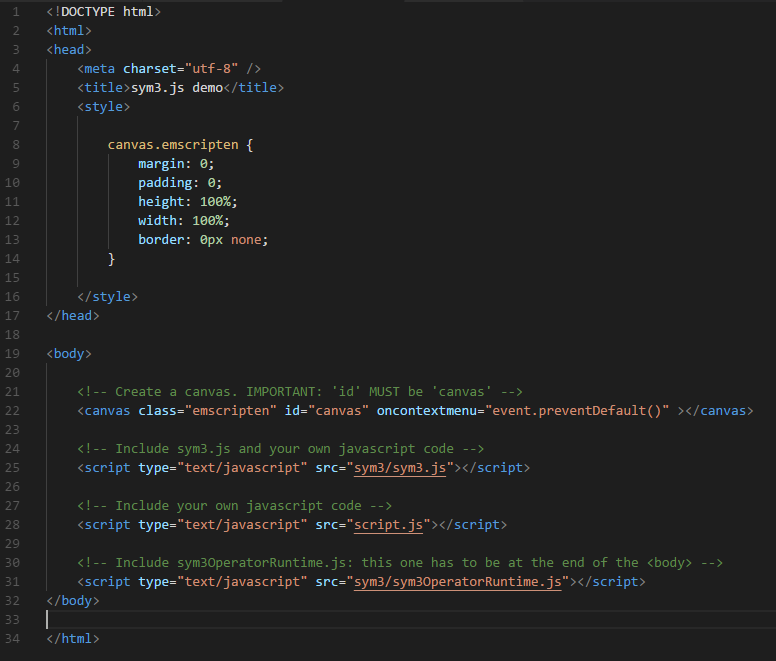This screenshot has width=776, height=661.
Task: Click line number 34 in the gutter
Action: coord(12,639)
